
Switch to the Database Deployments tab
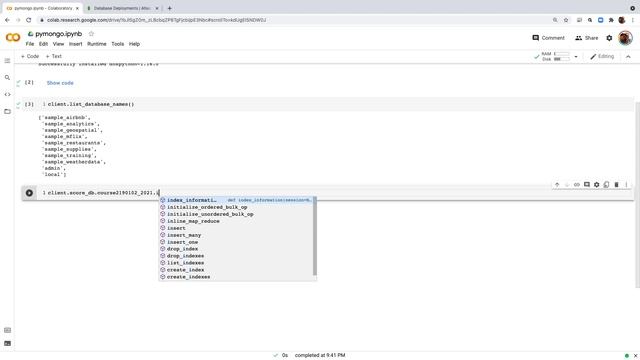122,8
